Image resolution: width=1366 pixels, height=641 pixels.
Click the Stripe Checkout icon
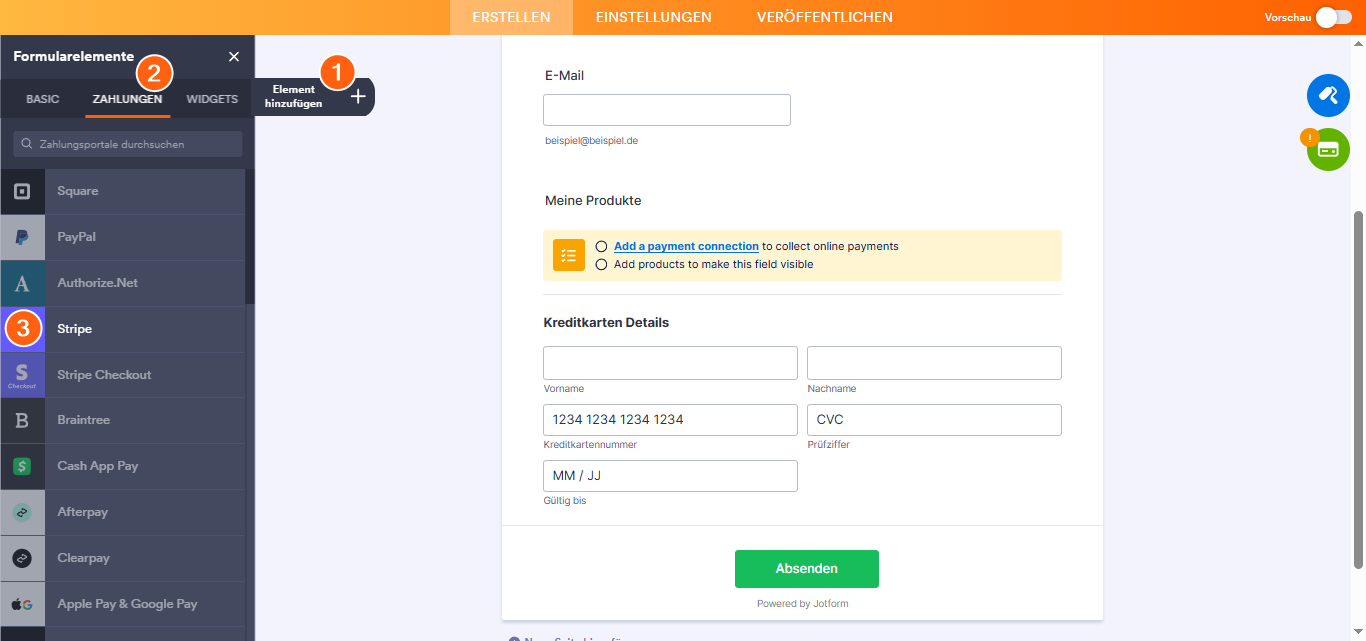[x=22, y=375]
